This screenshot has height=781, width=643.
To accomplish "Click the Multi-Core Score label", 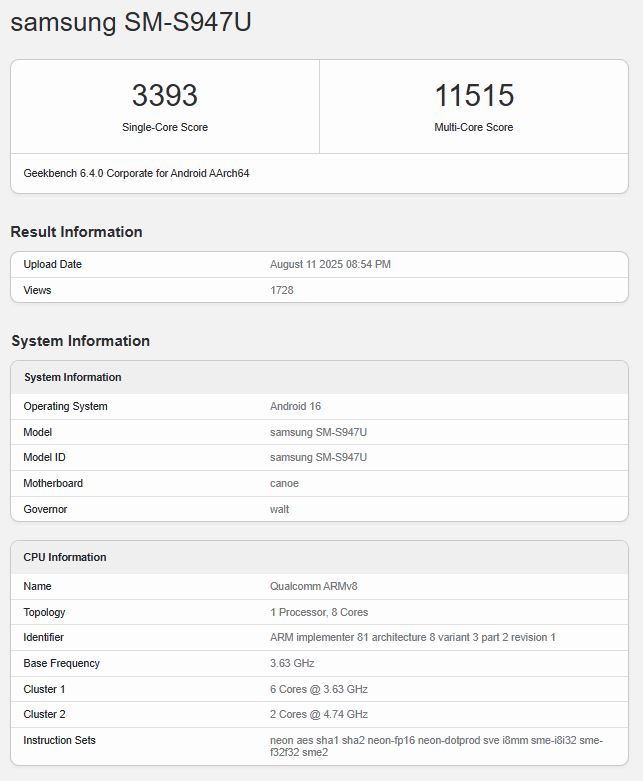I will point(474,128).
